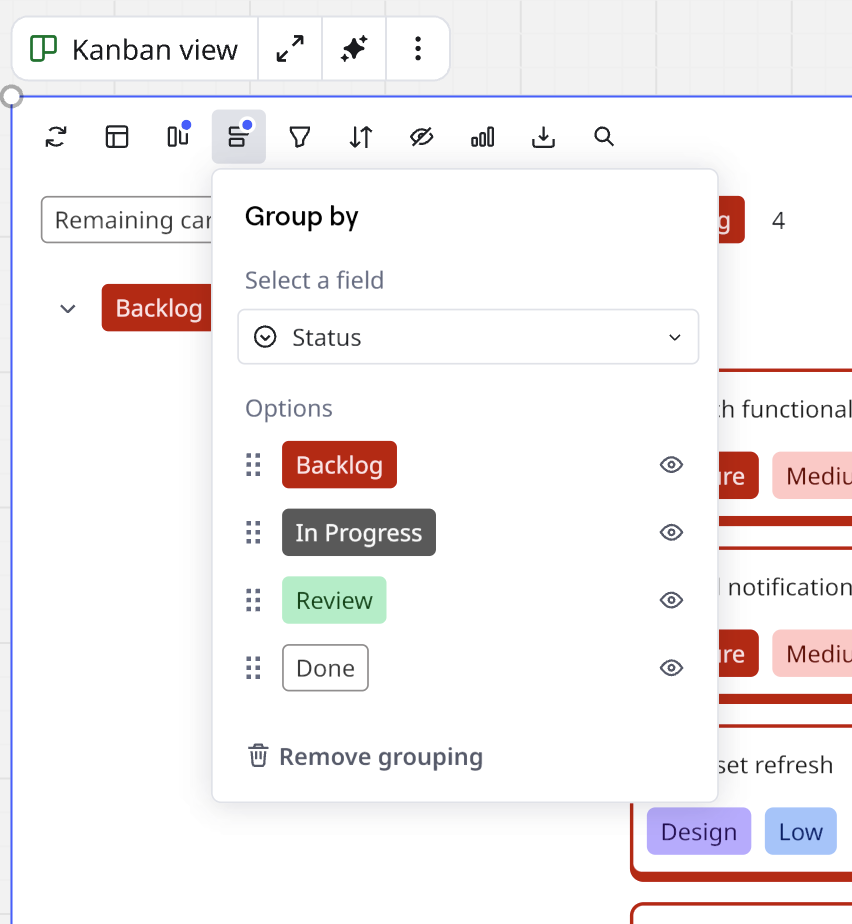Click the download export icon
Viewport: 852px width, 924px height.
pyautogui.click(x=543, y=137)
